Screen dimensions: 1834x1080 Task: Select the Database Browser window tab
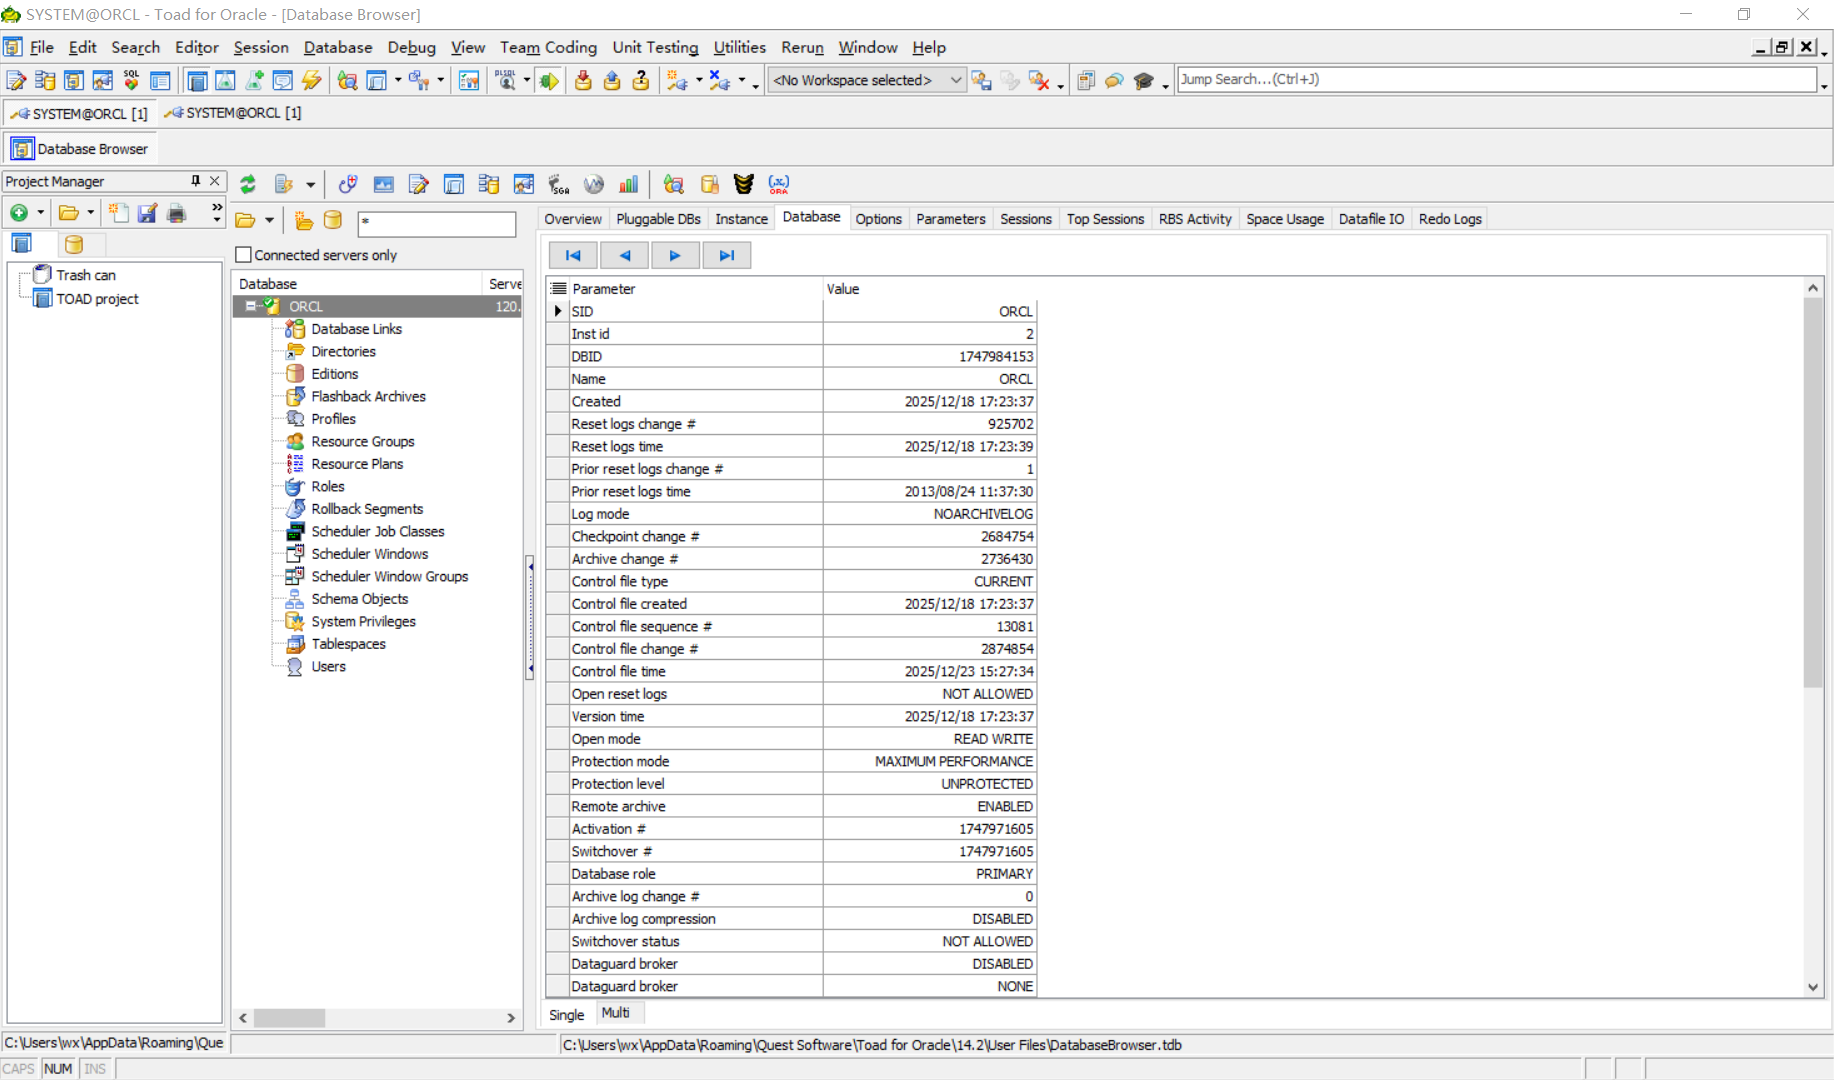[80, 149]
